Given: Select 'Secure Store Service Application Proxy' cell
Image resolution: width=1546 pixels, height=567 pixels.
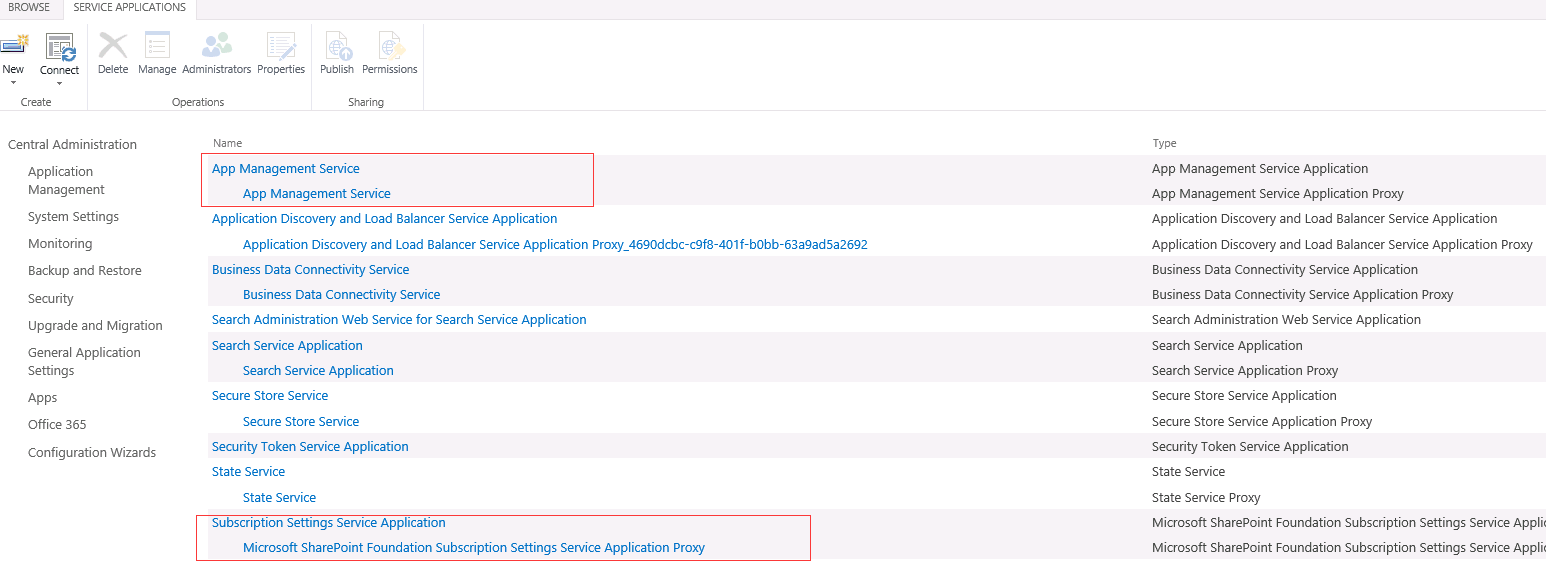Looking at the screenshot, I should (x=1262, y=421).
